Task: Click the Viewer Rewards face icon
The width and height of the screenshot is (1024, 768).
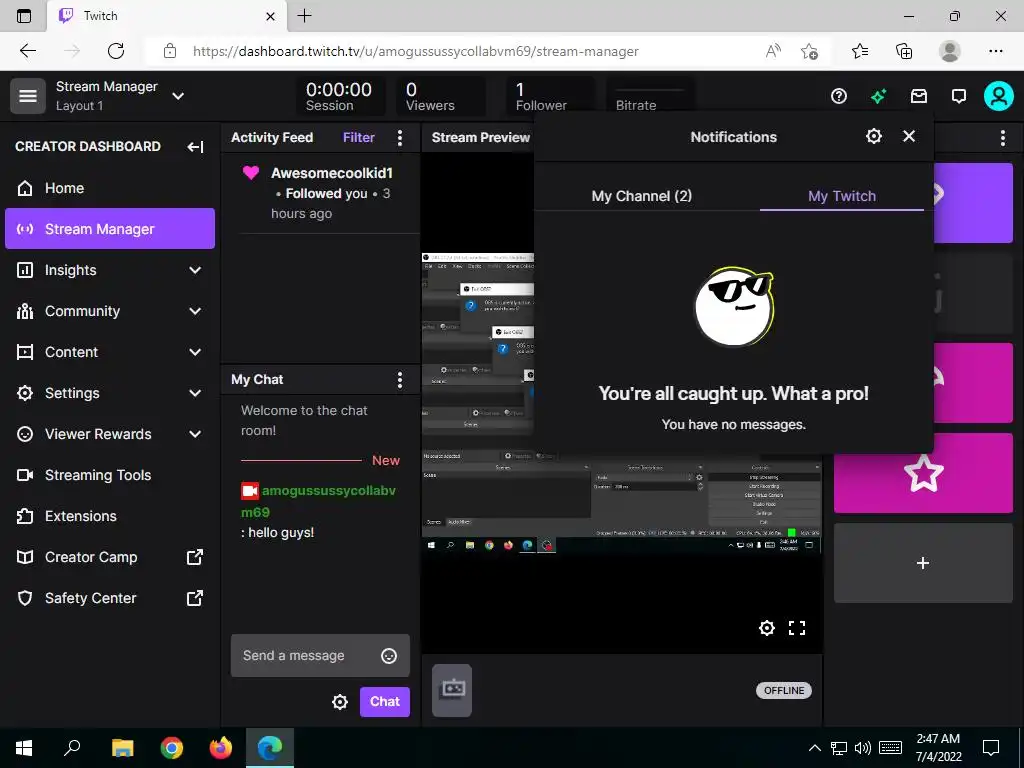Action: [25, 434]
